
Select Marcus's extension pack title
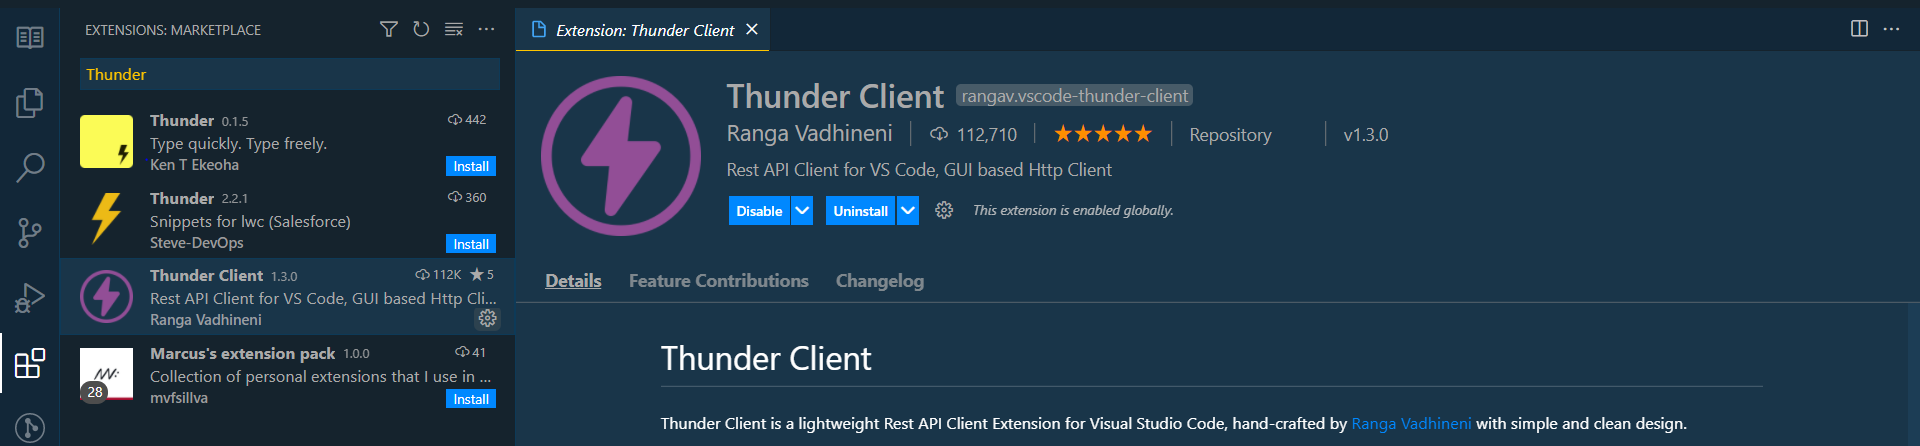pos(242,353)
